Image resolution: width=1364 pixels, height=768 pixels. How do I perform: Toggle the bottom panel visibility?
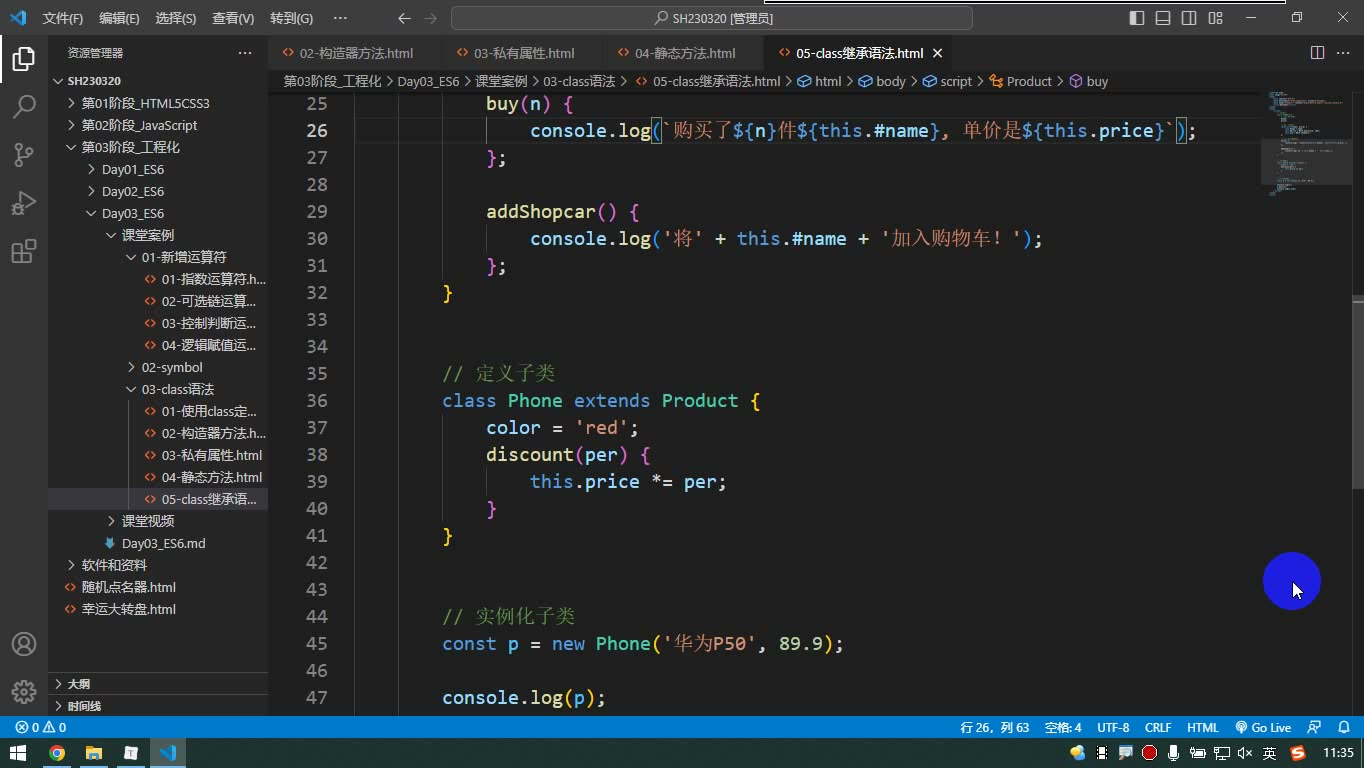click(1163, 18)
